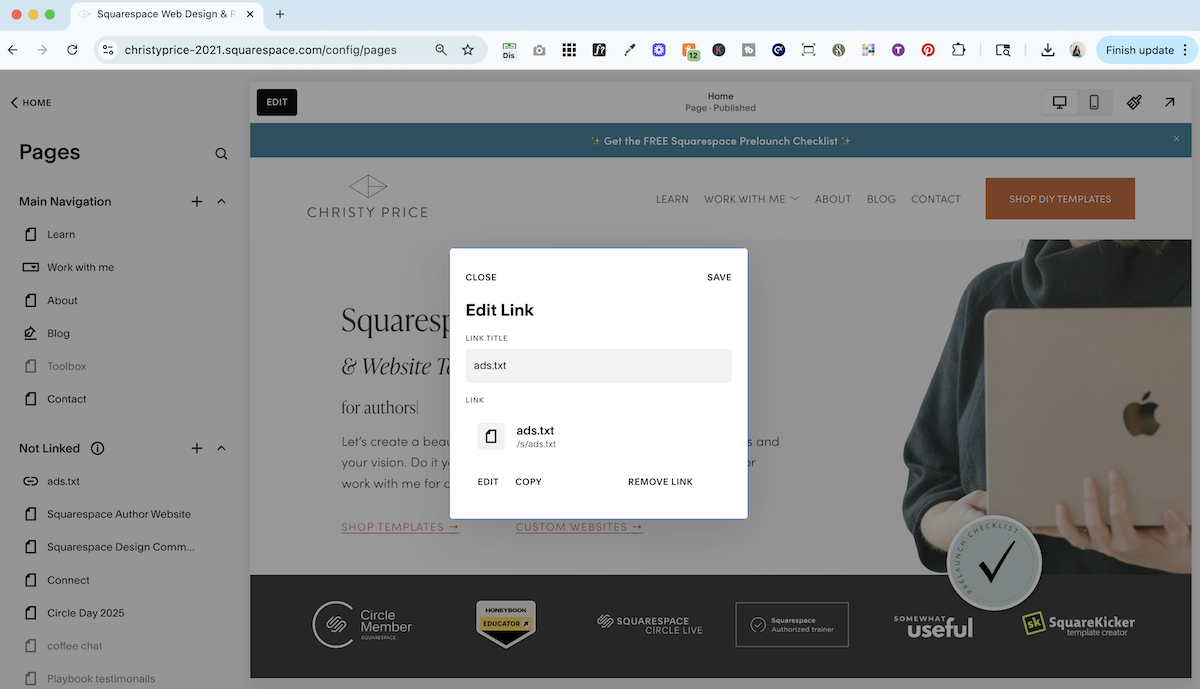Click the address bar URL
1200x689 pixels.
coord(260,50)
